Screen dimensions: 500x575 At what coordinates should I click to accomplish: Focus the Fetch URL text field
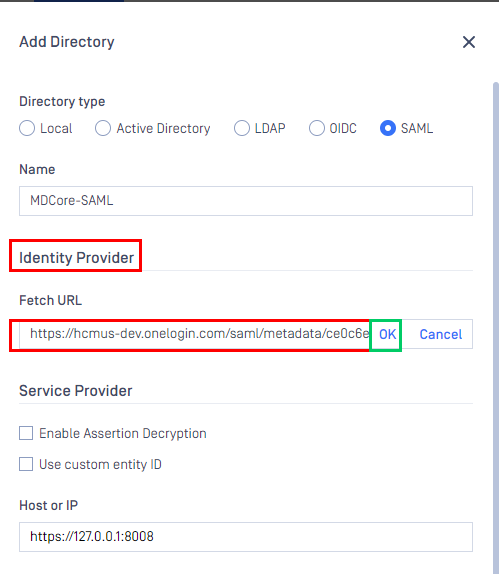194,334
